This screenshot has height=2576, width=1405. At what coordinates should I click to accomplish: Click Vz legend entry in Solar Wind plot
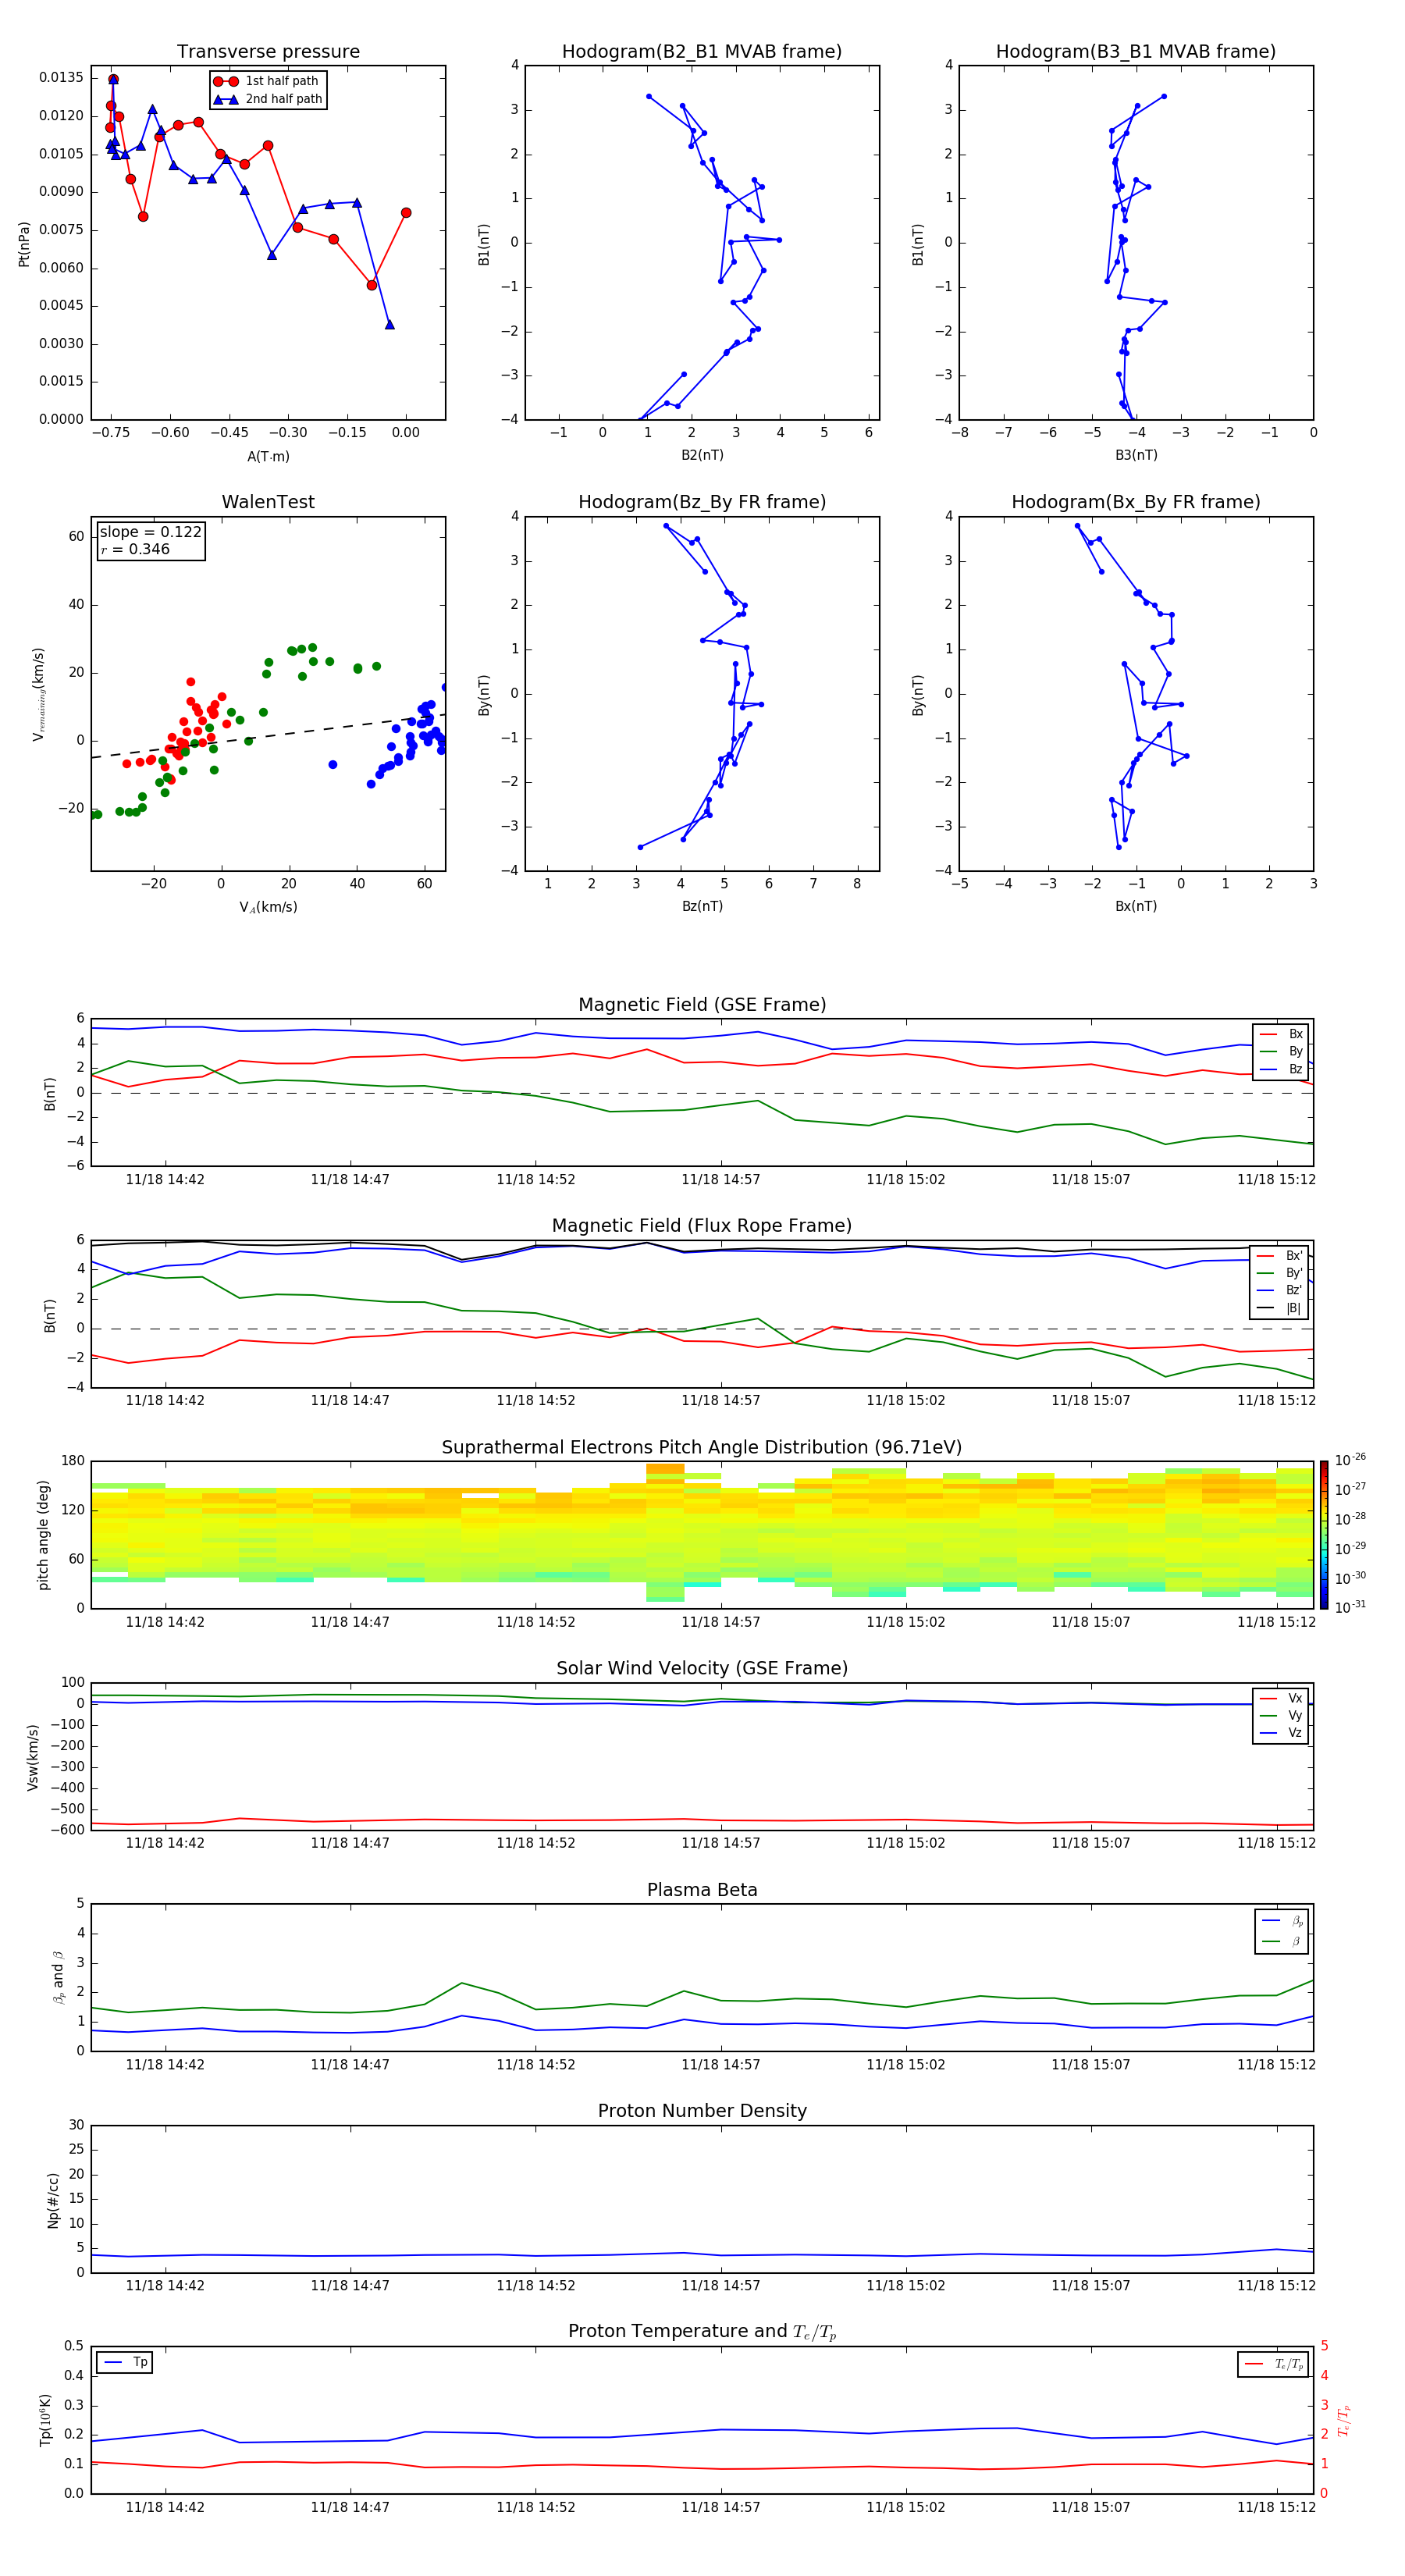pos(1281,1733)
